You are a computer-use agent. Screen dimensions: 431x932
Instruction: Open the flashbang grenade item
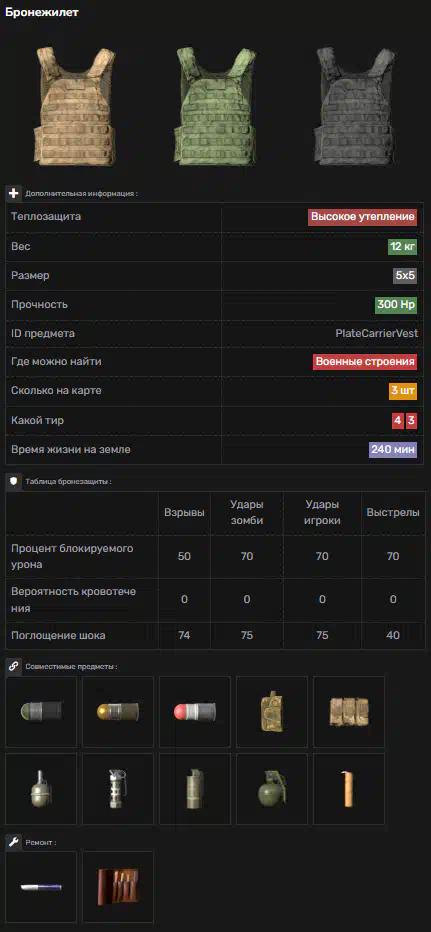pyautogui.click(x=118, y=789)
